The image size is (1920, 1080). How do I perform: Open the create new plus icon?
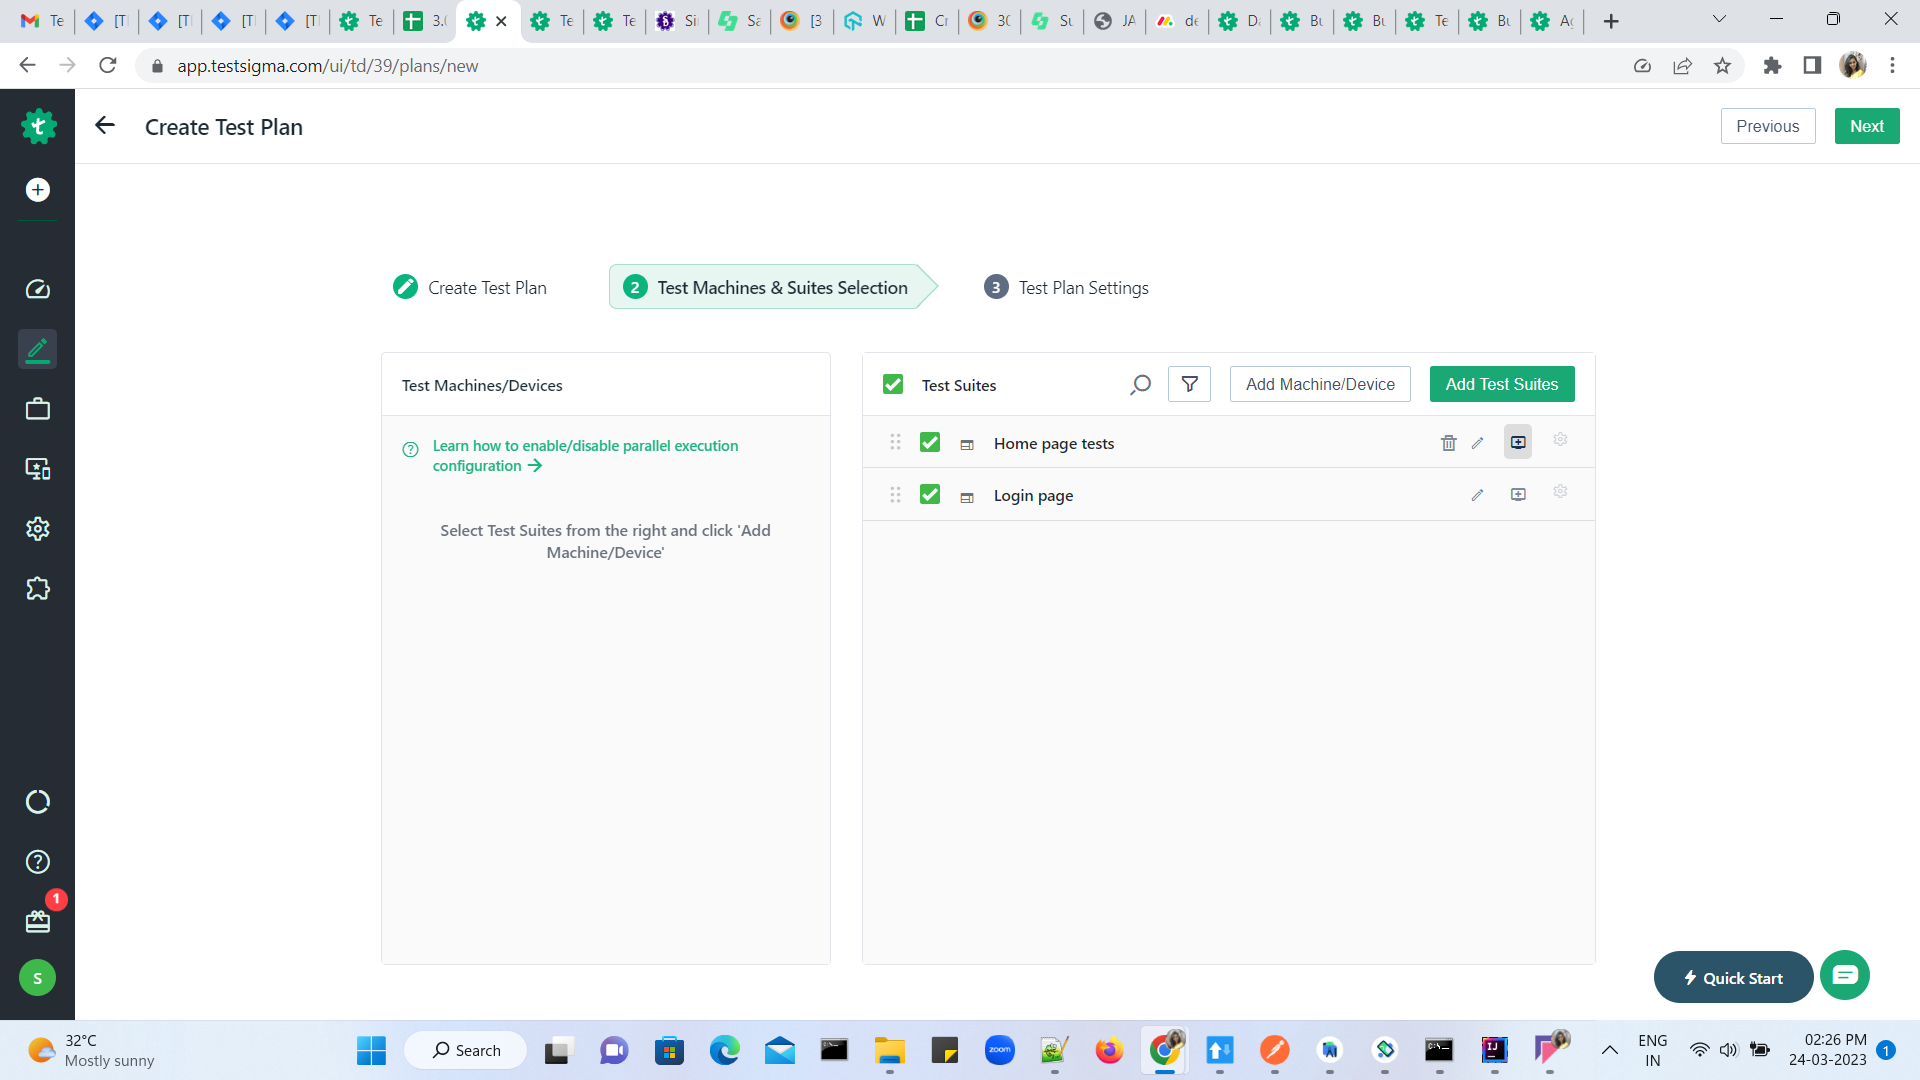click(38, 190)
